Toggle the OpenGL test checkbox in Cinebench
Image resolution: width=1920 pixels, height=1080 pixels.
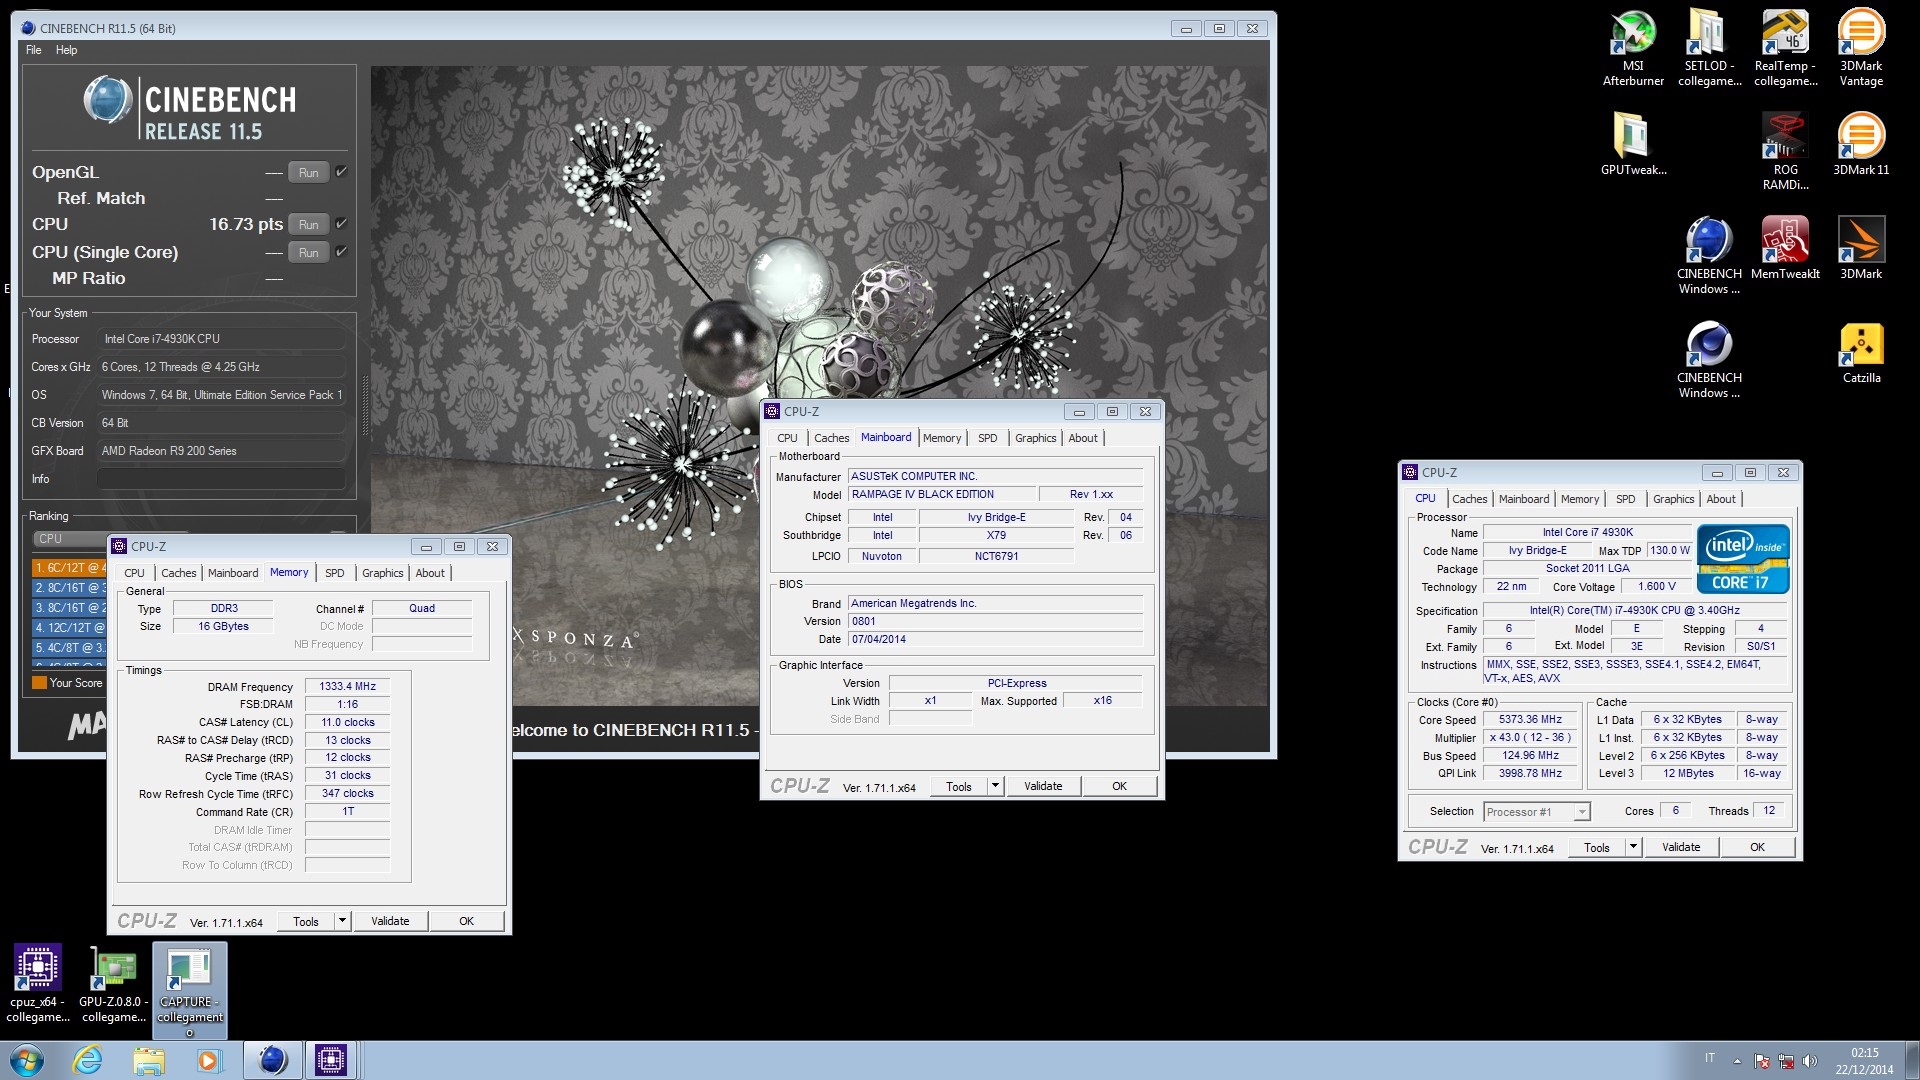coord(341,172)
